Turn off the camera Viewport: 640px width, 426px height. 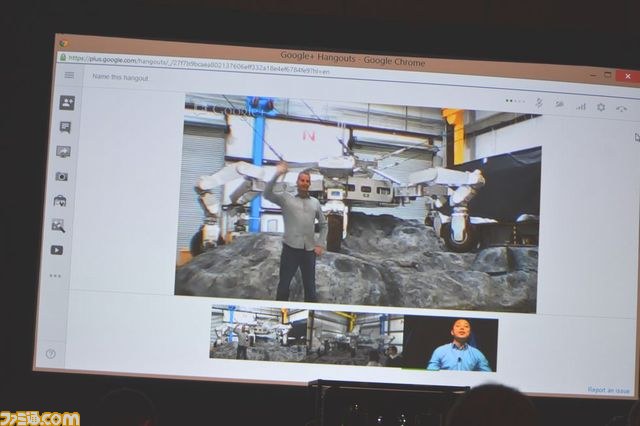[559, 104]
